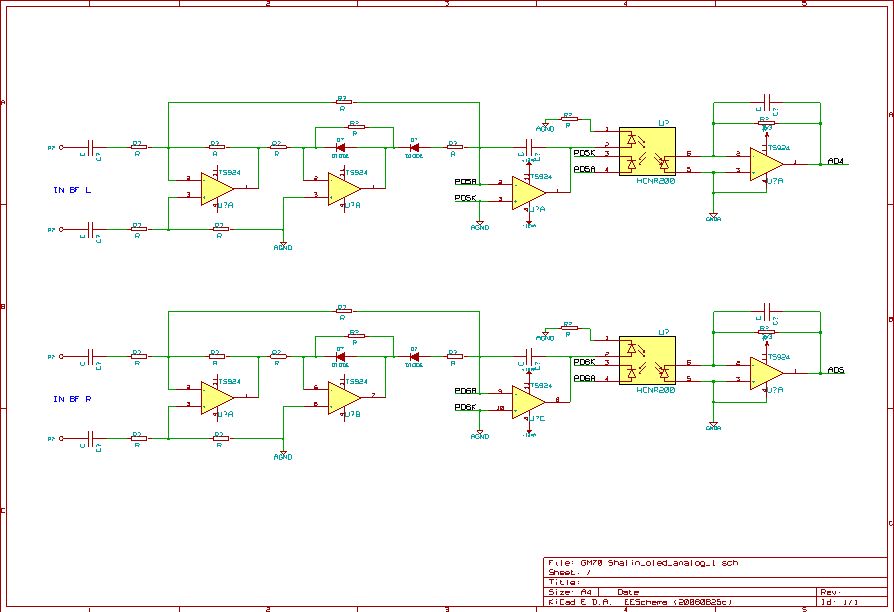The height and width of the screenshot is (612, 894).
Task: Select the U?C op-amp in the lower channel
Action: coord(528,402)
